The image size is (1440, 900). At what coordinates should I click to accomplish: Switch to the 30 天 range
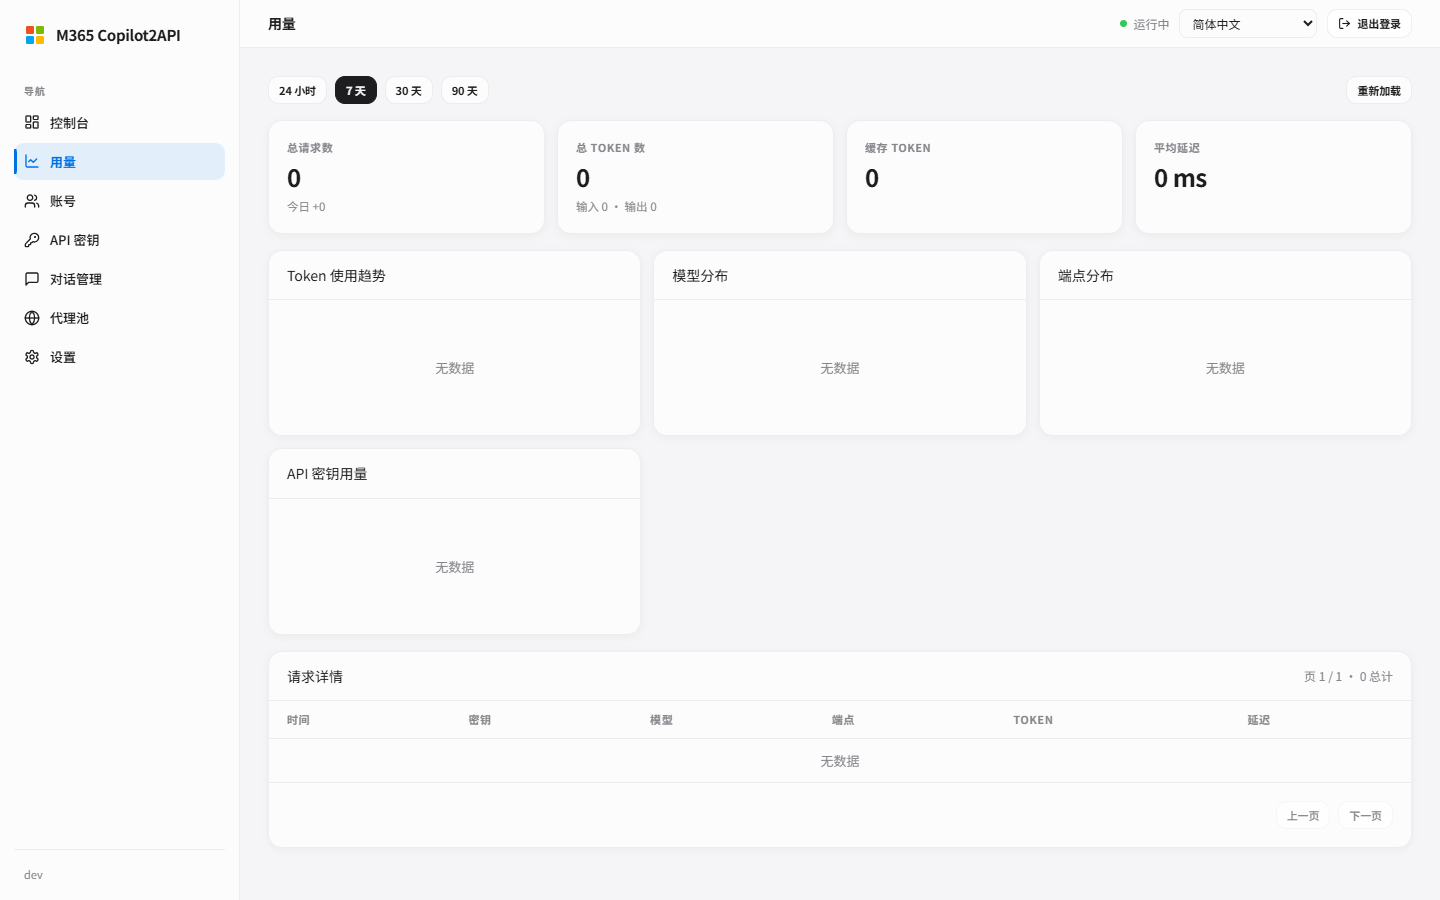tap(408, 90)
